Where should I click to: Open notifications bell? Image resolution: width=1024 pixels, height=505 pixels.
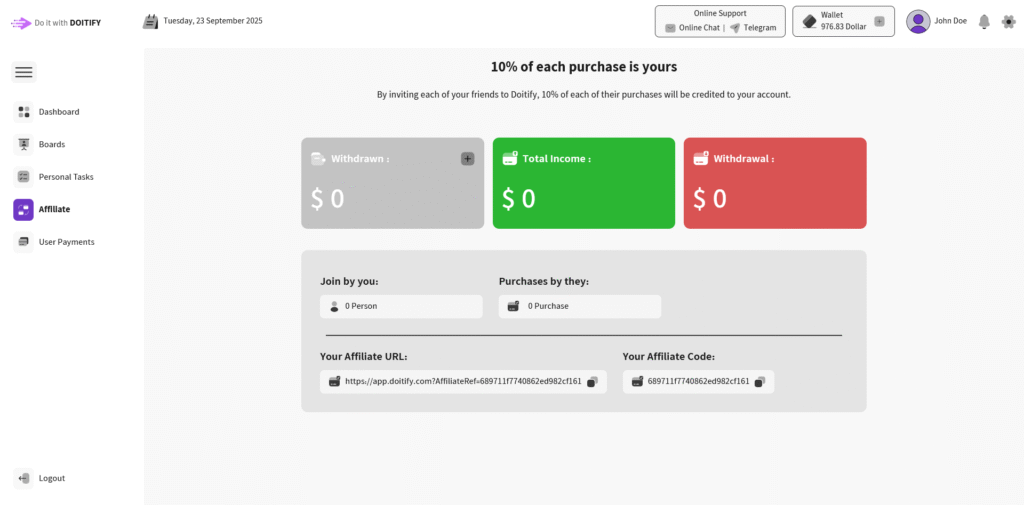point(984,21)
